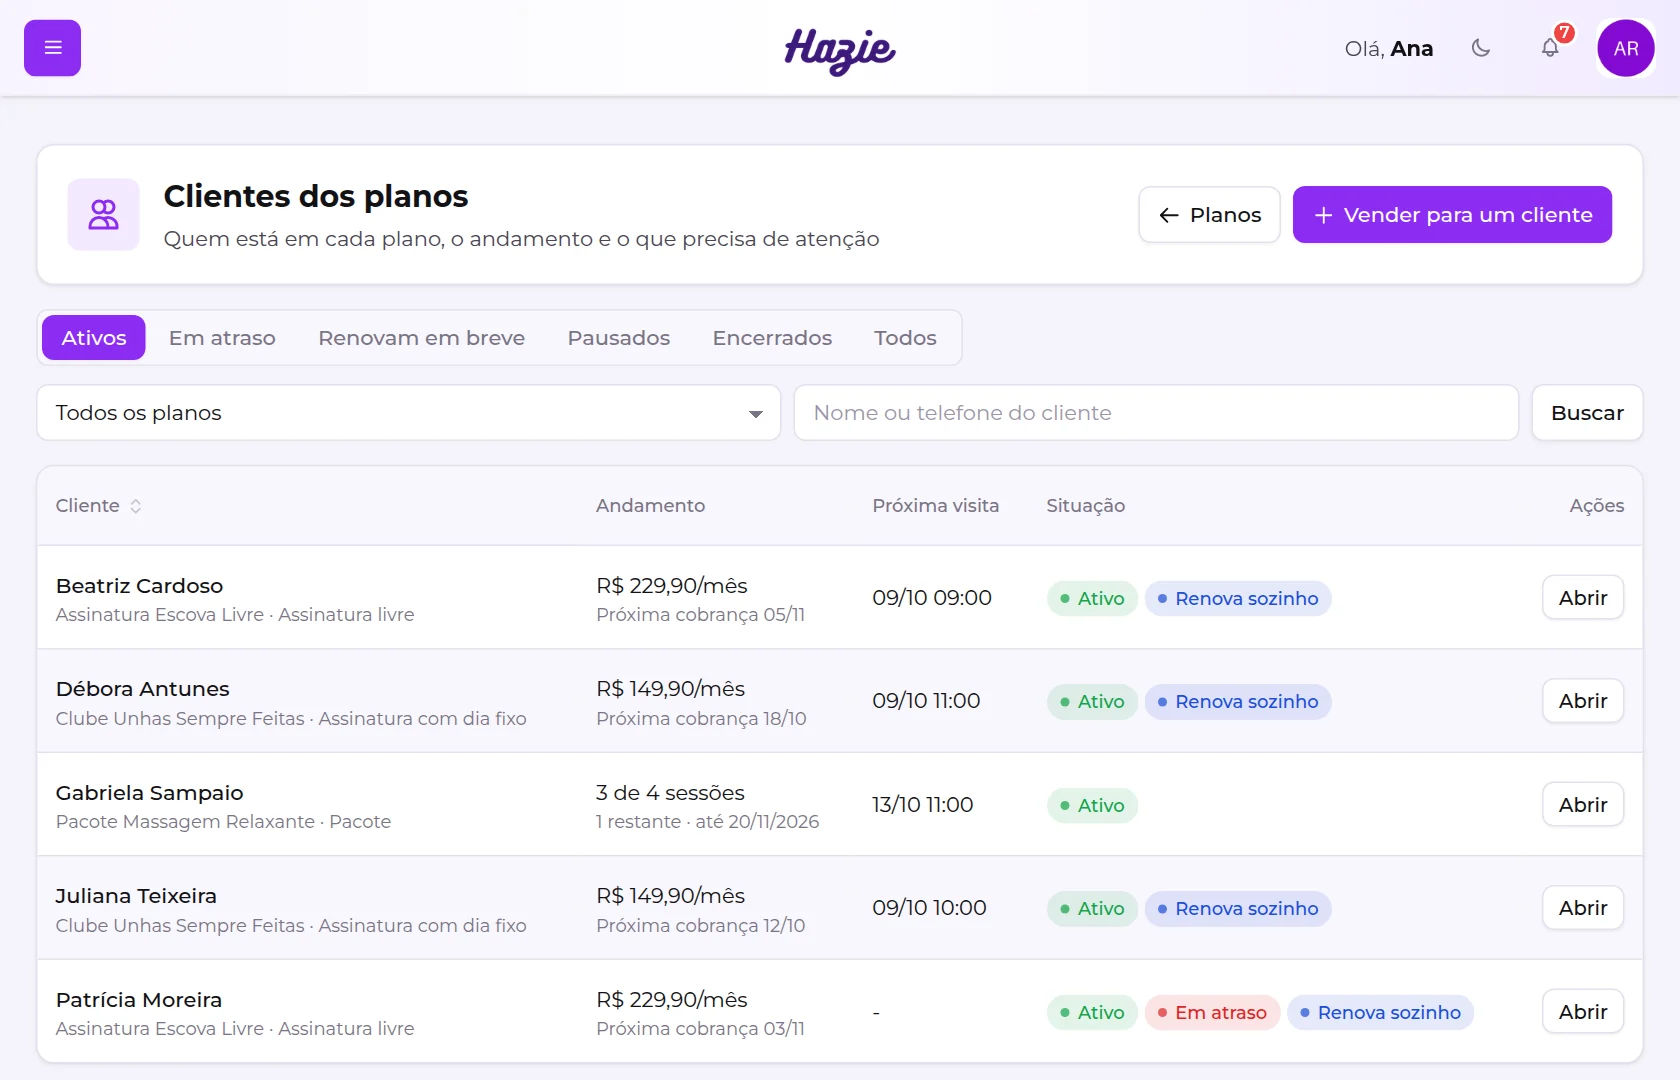Switch to the Em atraso tab
Screen dimensions: 1680x1080
click(222, 338)
